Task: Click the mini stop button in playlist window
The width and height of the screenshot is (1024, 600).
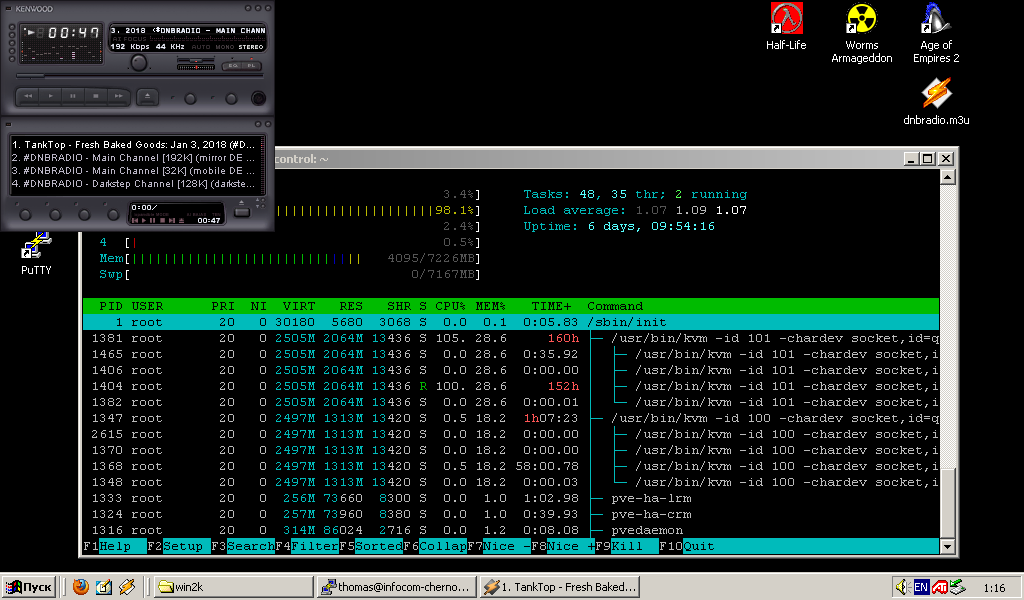Action: 163,221
